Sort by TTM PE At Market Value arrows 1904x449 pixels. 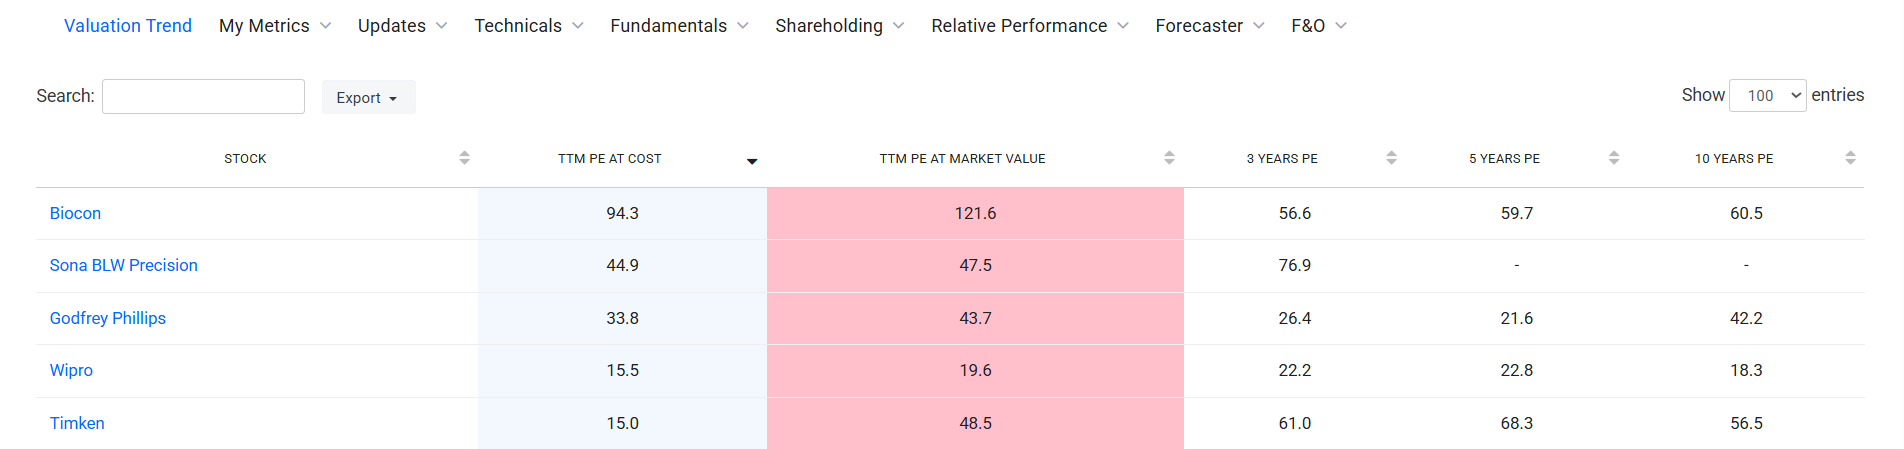click(1169, 158)
